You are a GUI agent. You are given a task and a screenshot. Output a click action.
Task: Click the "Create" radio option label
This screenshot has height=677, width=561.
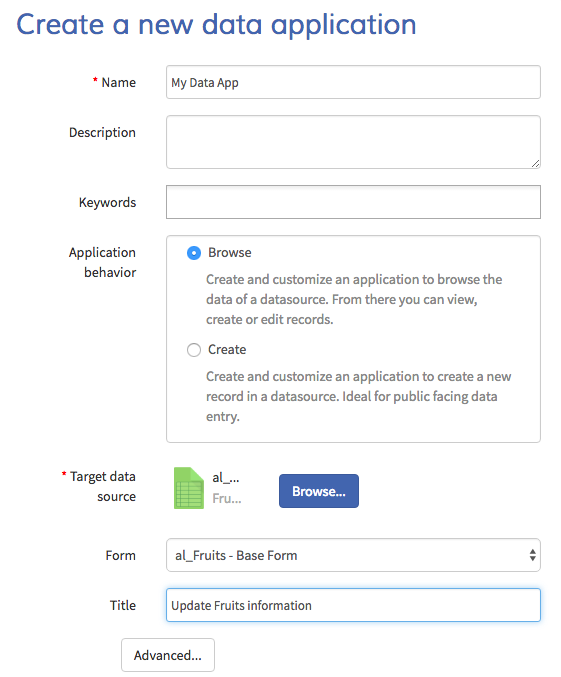click(x=227, y=350)
